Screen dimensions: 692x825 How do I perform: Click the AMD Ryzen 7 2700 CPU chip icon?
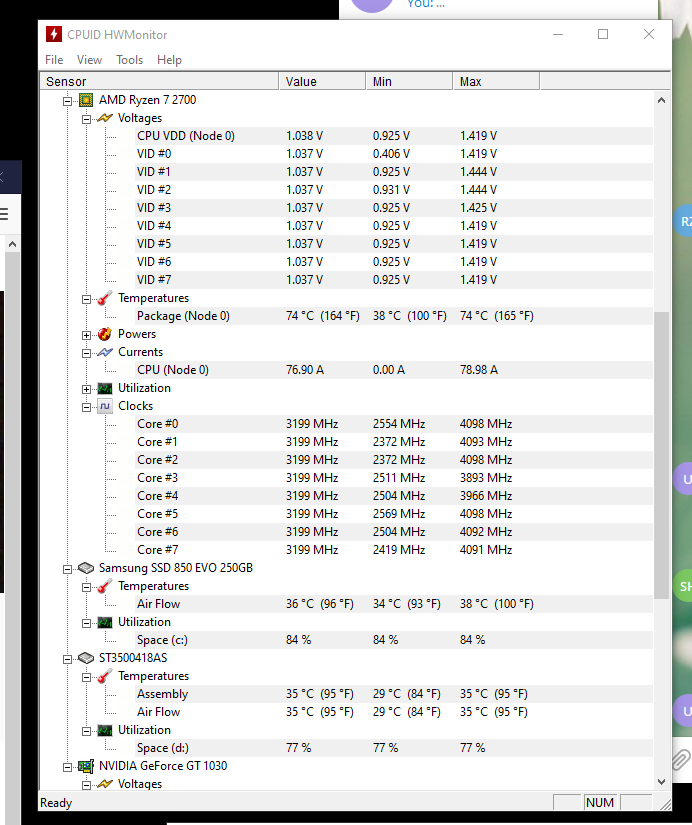[x=86, y=100]
